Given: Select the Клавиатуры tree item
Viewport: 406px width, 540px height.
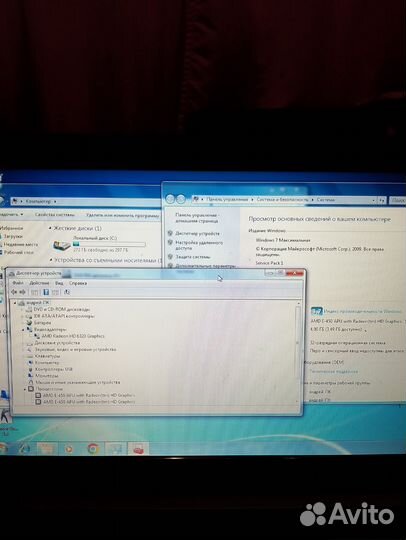Looking at the screenshot, I should coord(48,356).
